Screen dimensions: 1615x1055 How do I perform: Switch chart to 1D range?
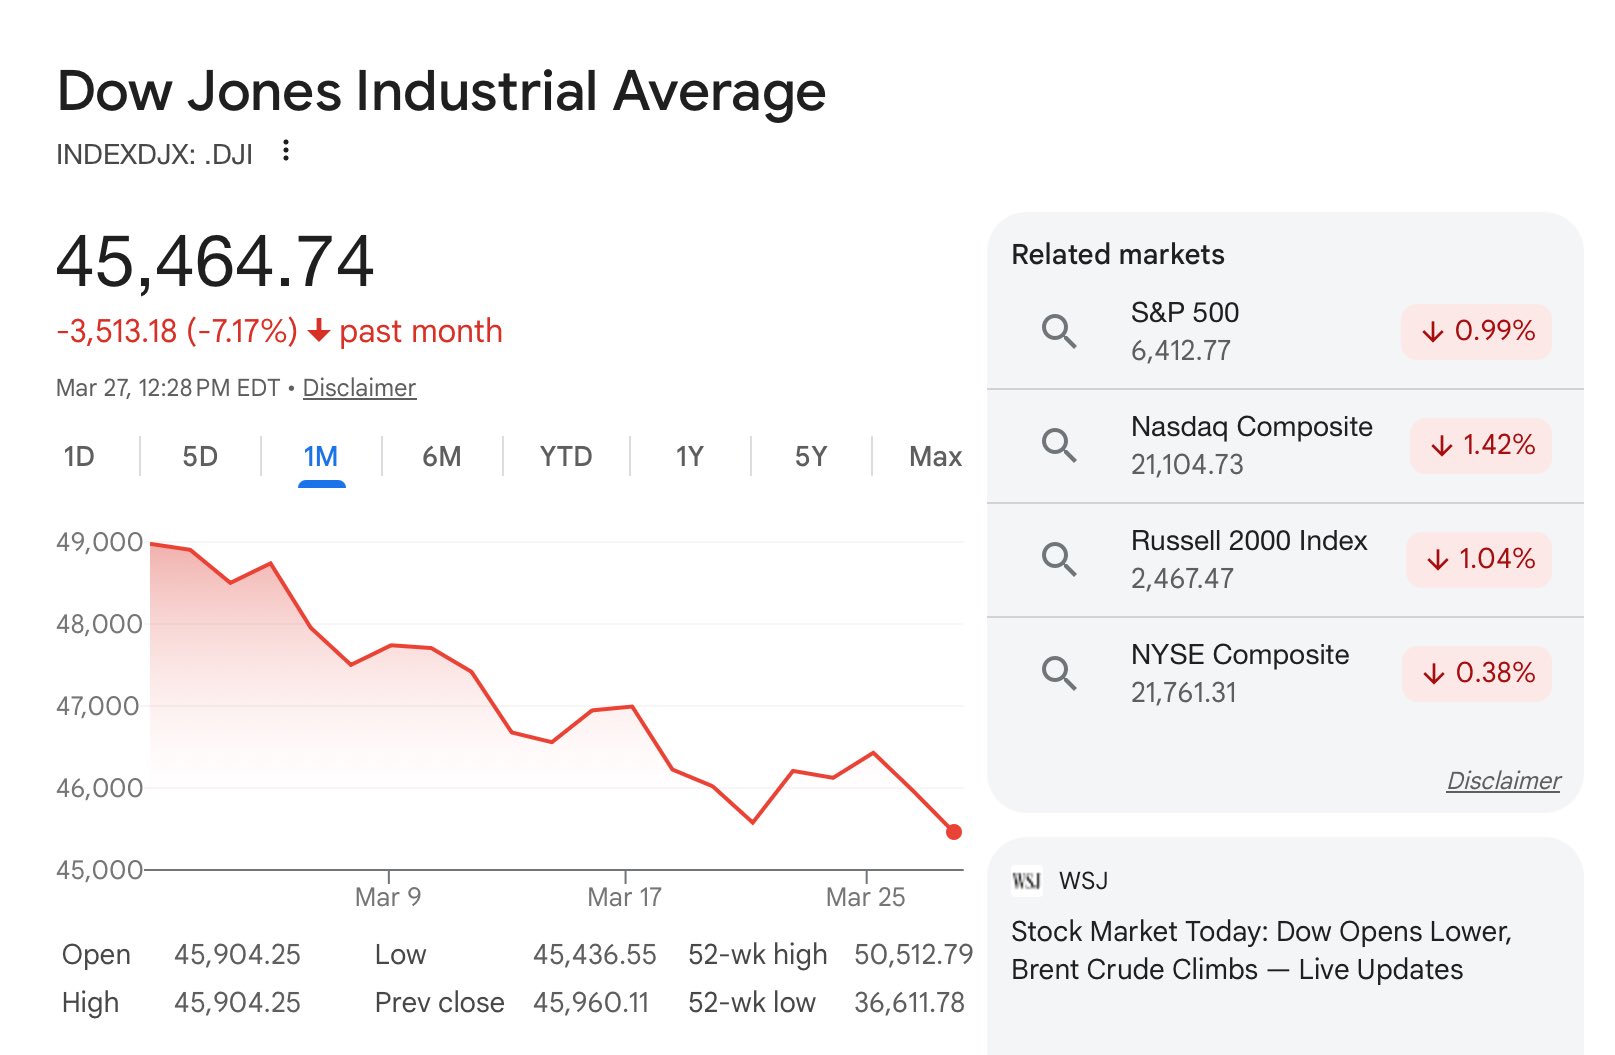pos(79,457)
